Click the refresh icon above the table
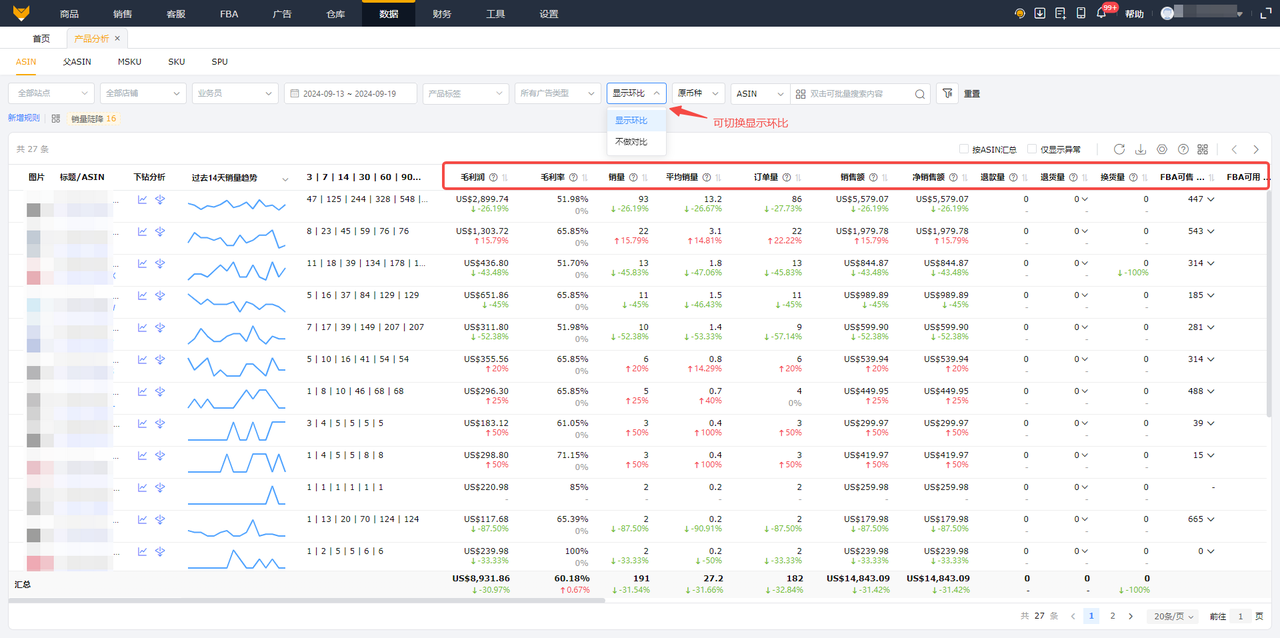1280x638 pixels. click(1119, 149)
